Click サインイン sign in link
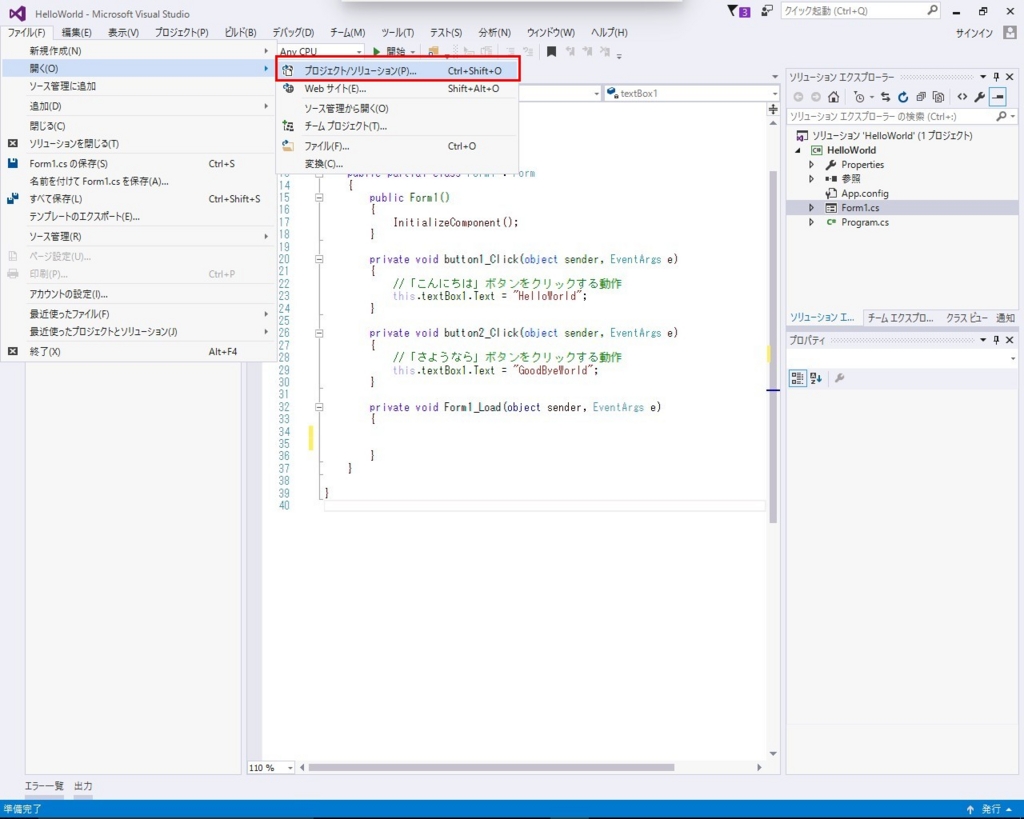 tap(974, 33)
